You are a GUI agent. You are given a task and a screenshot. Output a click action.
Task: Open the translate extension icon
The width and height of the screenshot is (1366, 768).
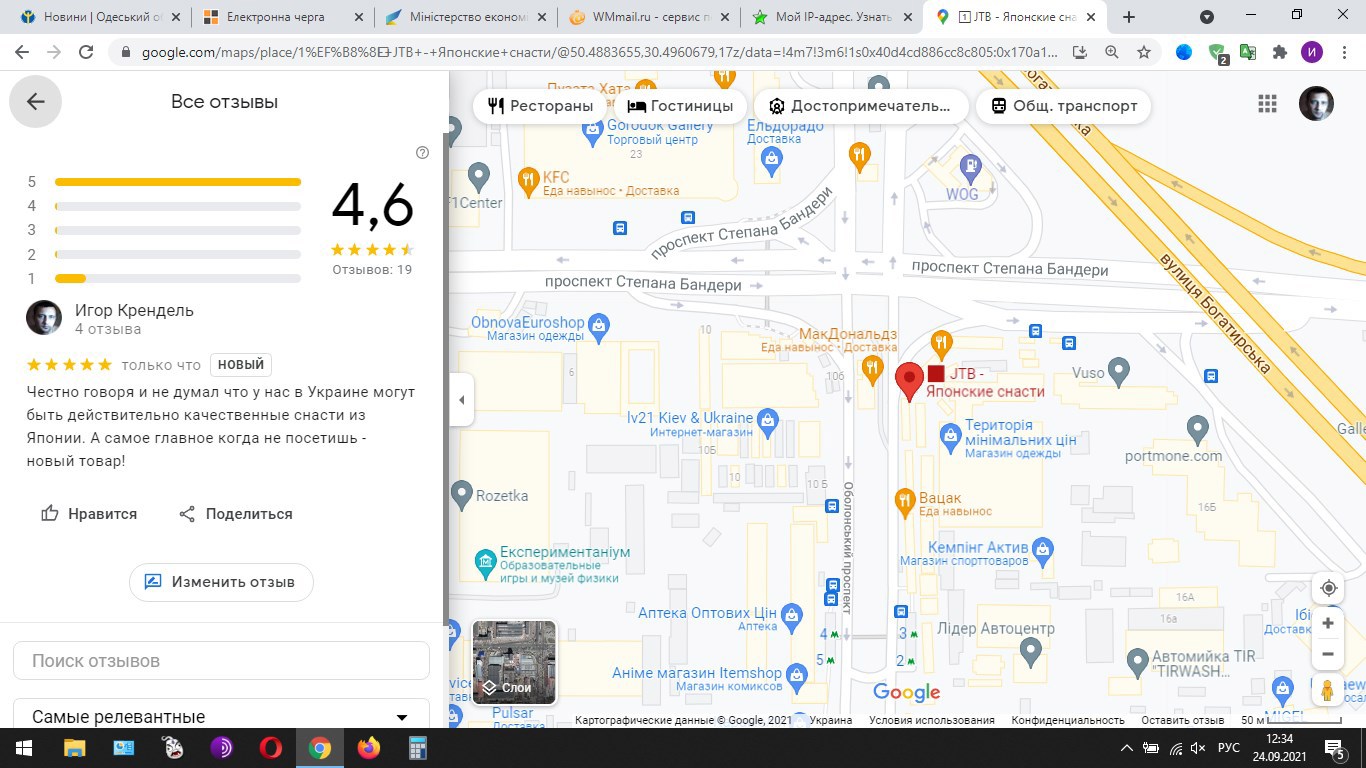point(1248,53)
